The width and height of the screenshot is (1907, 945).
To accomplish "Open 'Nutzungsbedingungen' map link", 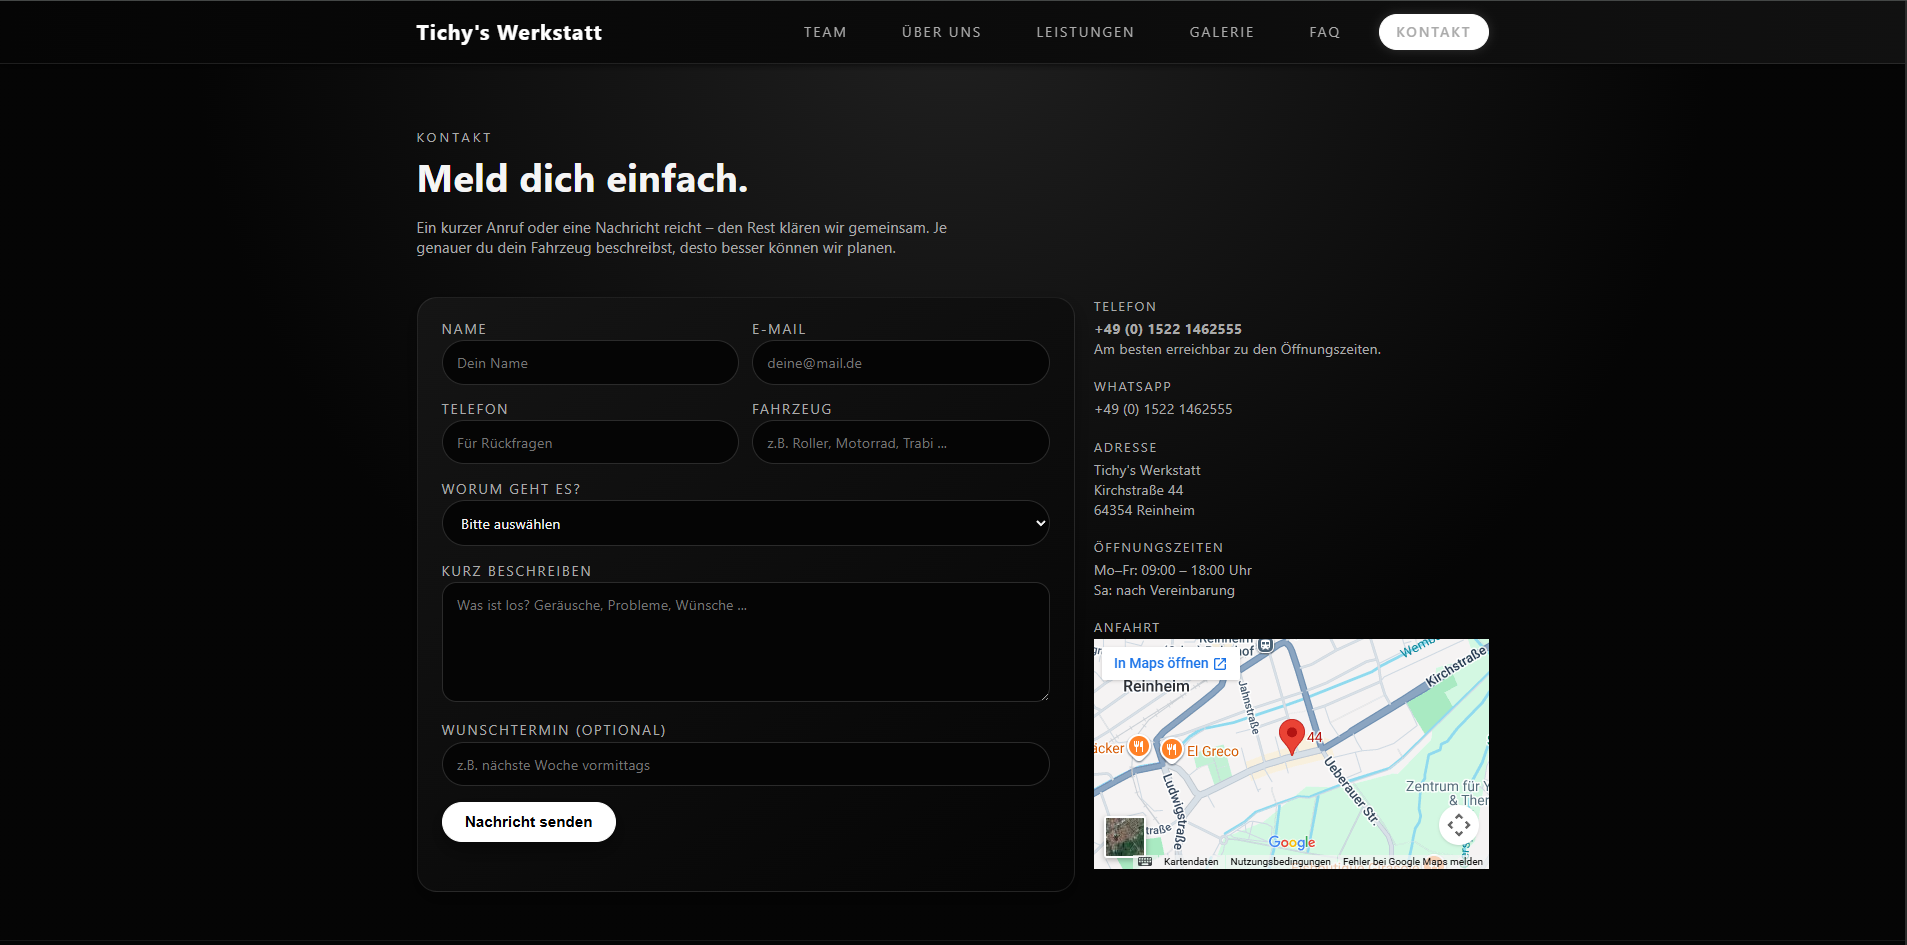I will pyautogui.click(x=1280, y=861).
